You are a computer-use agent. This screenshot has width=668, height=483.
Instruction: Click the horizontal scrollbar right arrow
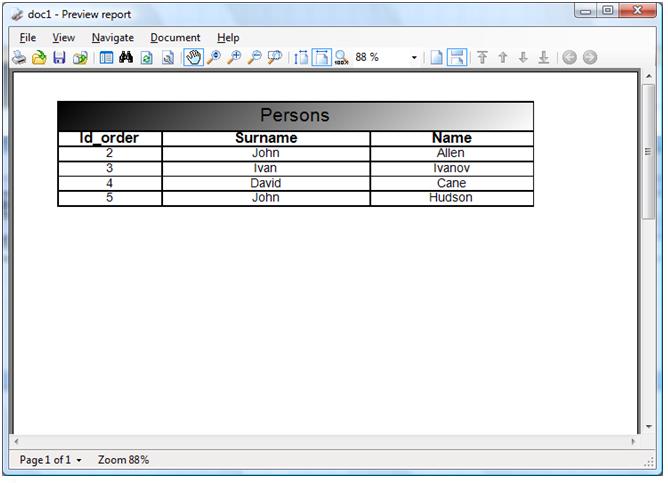click(x=633, y=442)
